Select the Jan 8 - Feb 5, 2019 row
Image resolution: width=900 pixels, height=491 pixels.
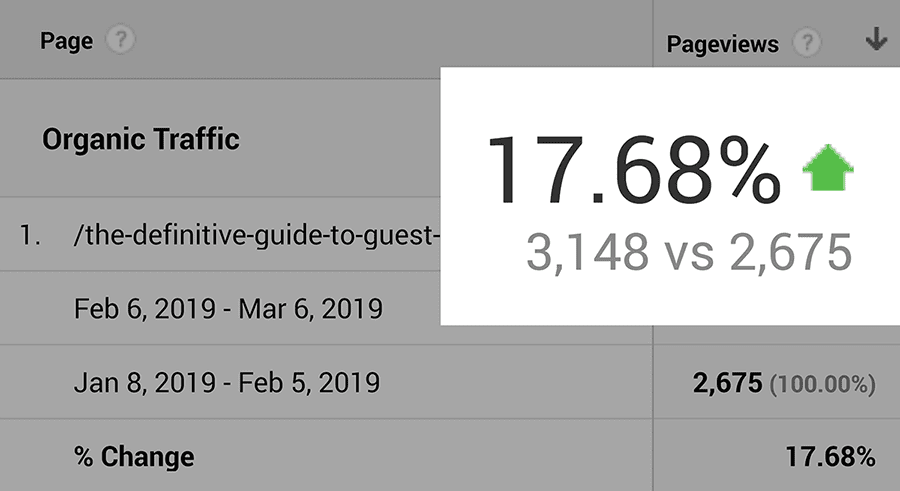coord(227,382)
